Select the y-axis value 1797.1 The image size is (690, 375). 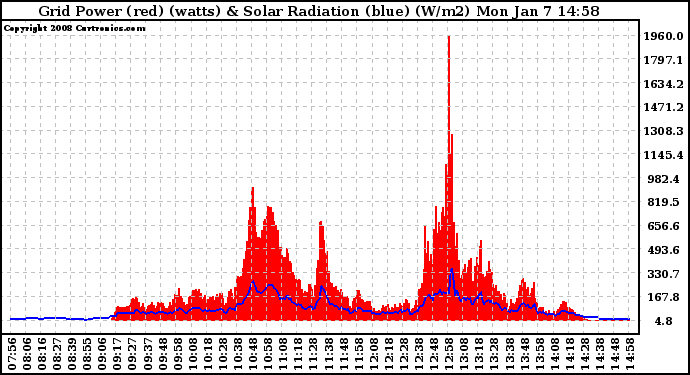click(x=664, y=60)
